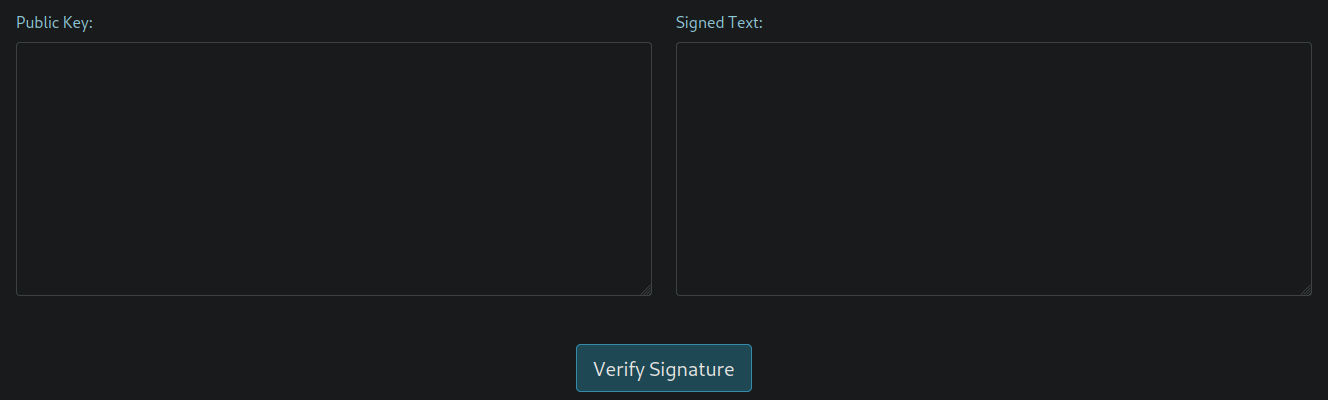Select the empty Signed Text input box

993,168
